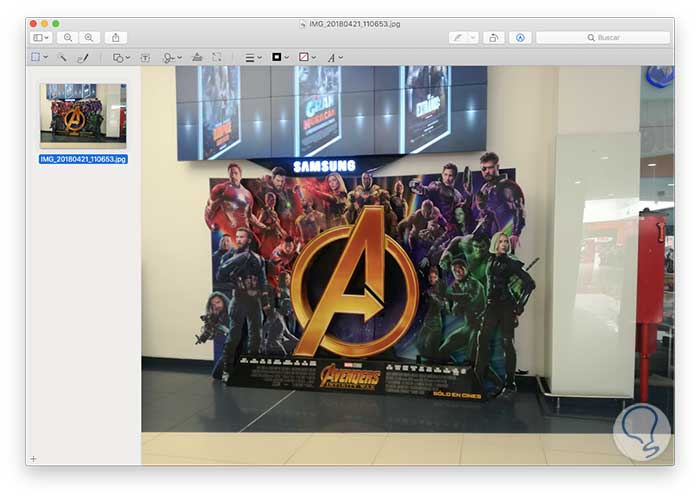700x499 pixels.
Task: Open the border color swatch
Action: point(277,57)
